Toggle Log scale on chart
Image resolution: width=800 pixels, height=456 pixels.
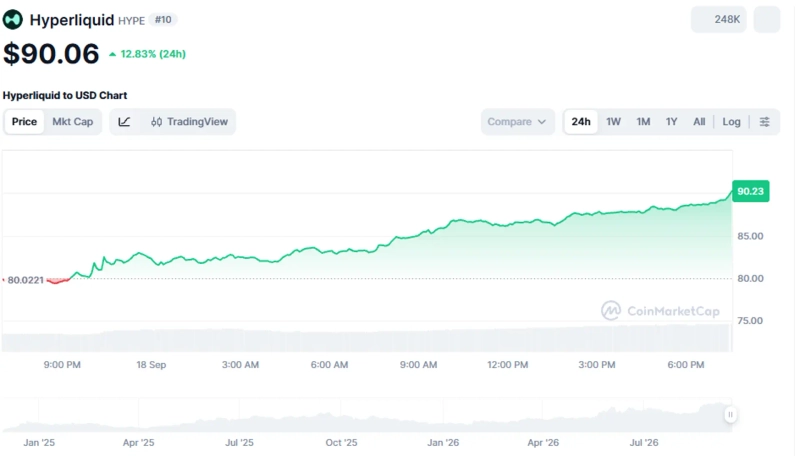pyautogui.click(x=731, y=122)
